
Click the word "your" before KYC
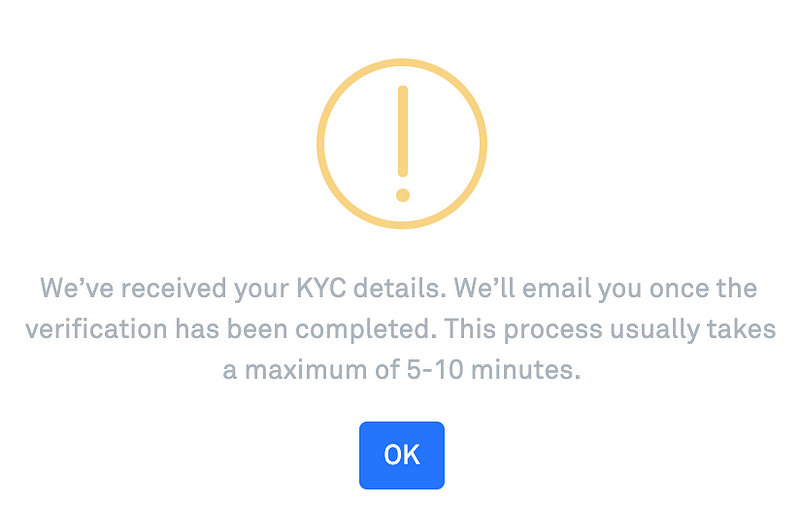click(x=261, y=291)
